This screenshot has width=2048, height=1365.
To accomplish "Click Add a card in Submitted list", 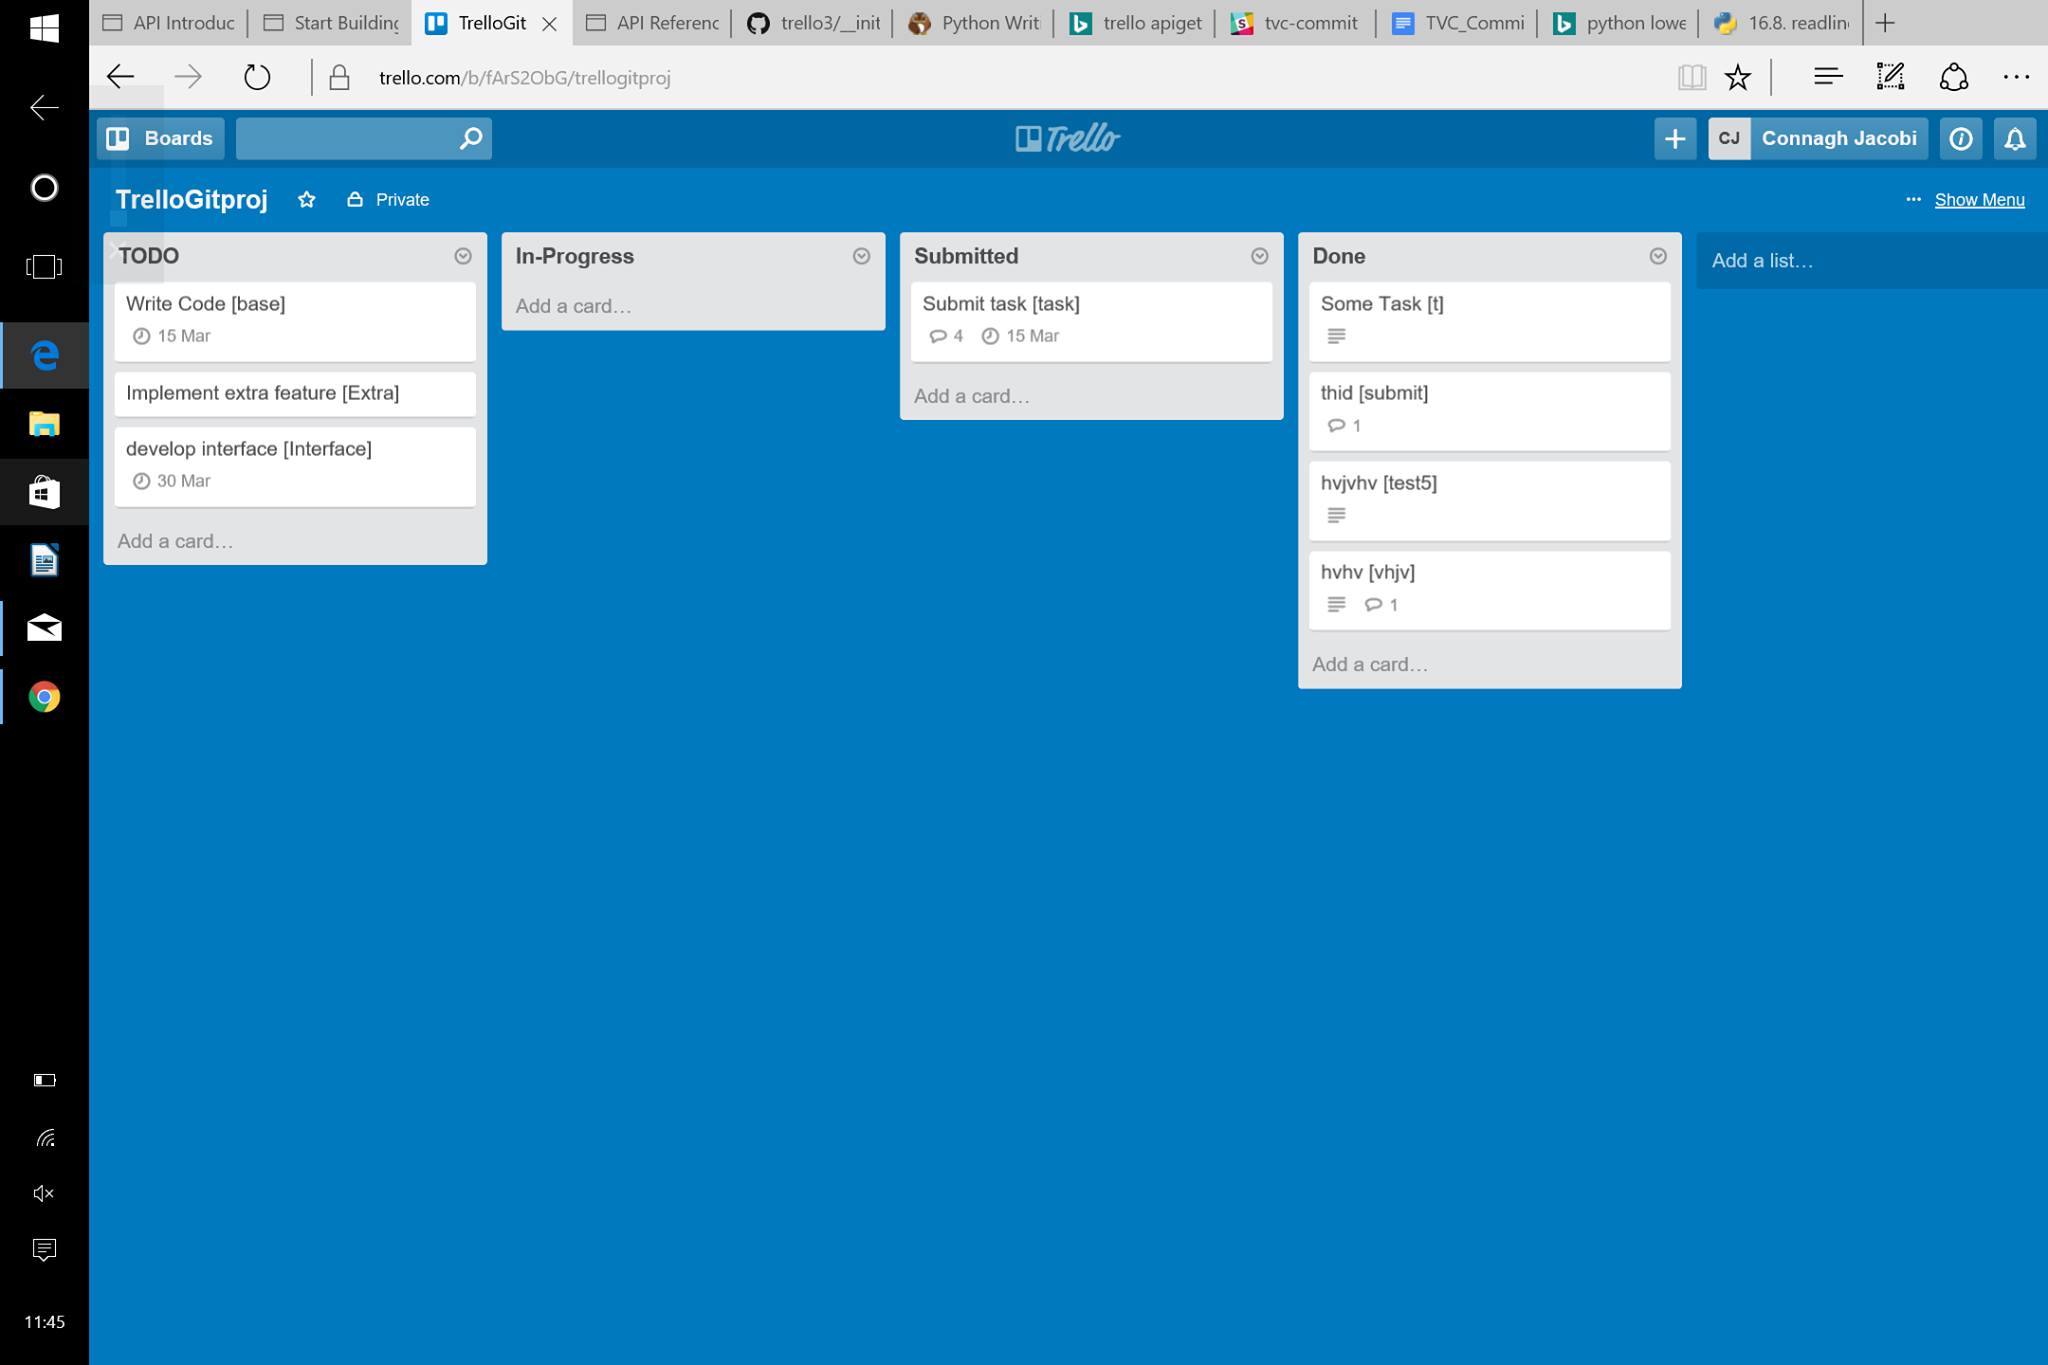I will 971,396.
